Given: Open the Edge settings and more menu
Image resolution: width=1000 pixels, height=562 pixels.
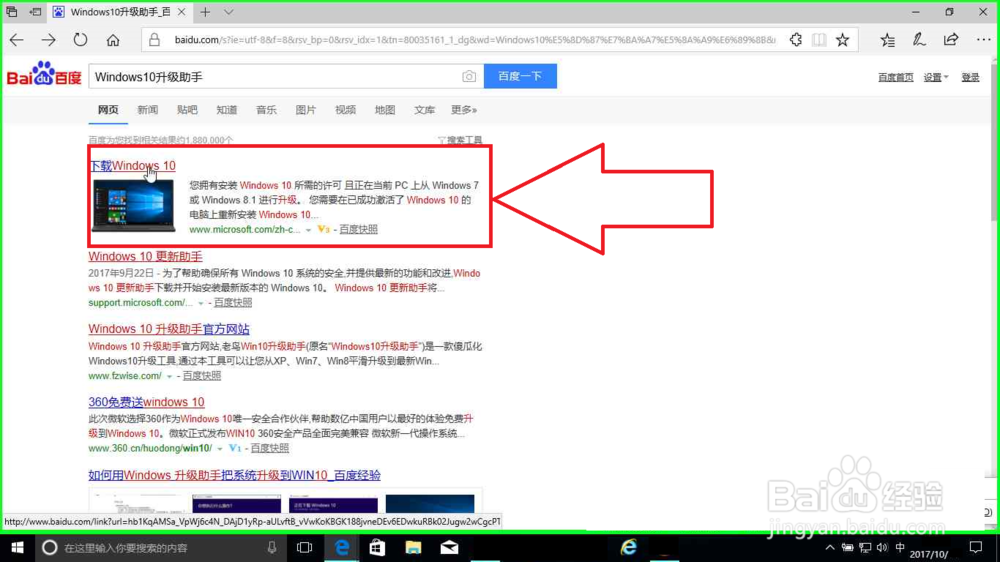Looking at the screenshot, I should point(983,40).
